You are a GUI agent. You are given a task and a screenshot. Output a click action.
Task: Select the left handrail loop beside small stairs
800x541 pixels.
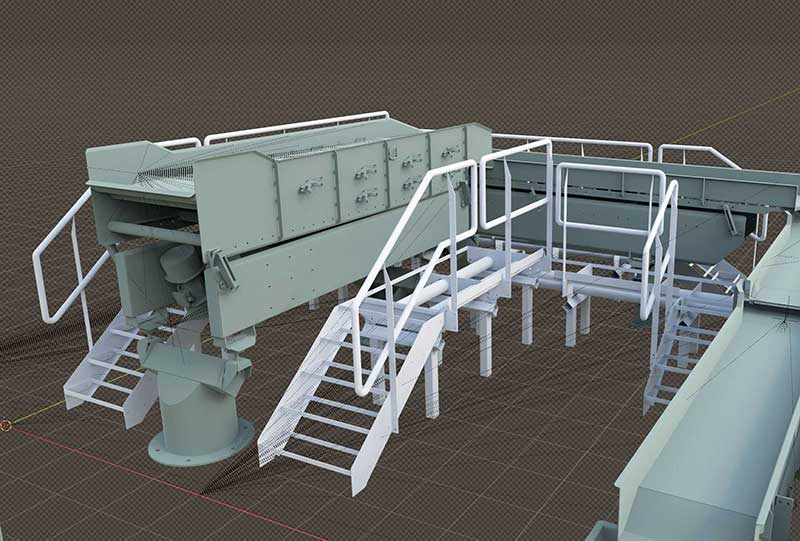[70, 261]
